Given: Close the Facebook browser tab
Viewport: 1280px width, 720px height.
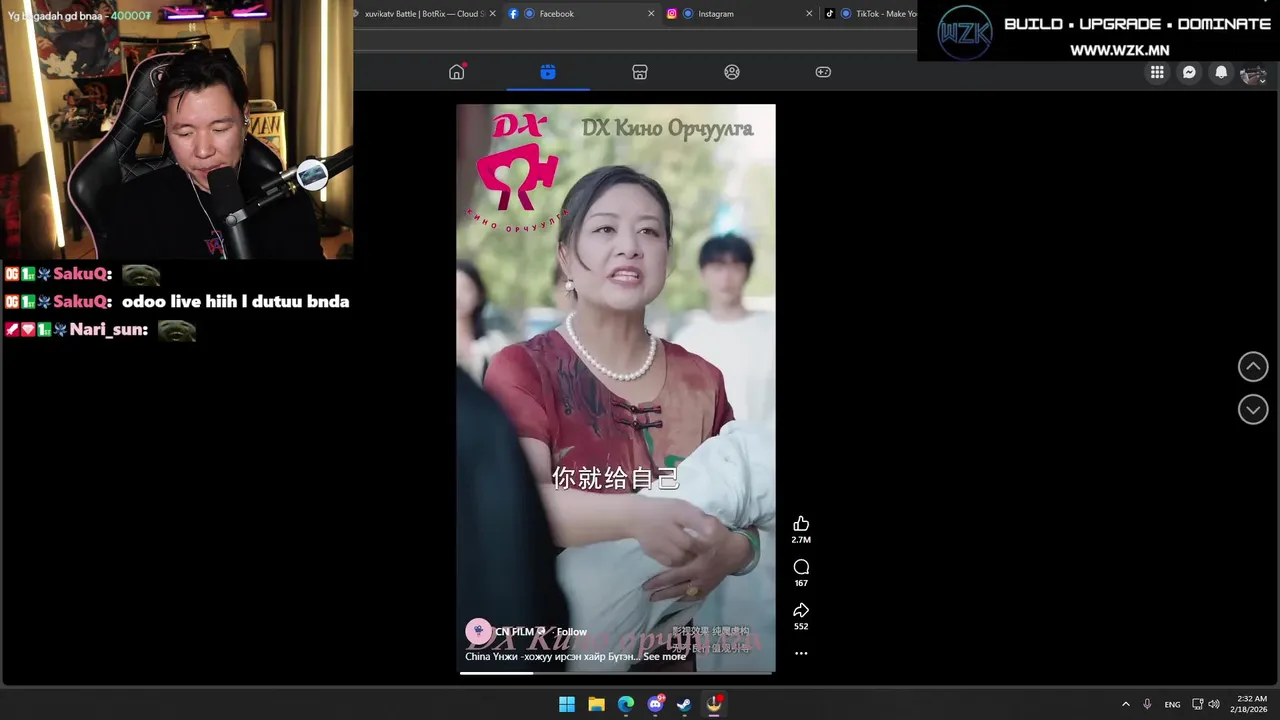Looking at the screenshot, I should [x=651, y=14].
